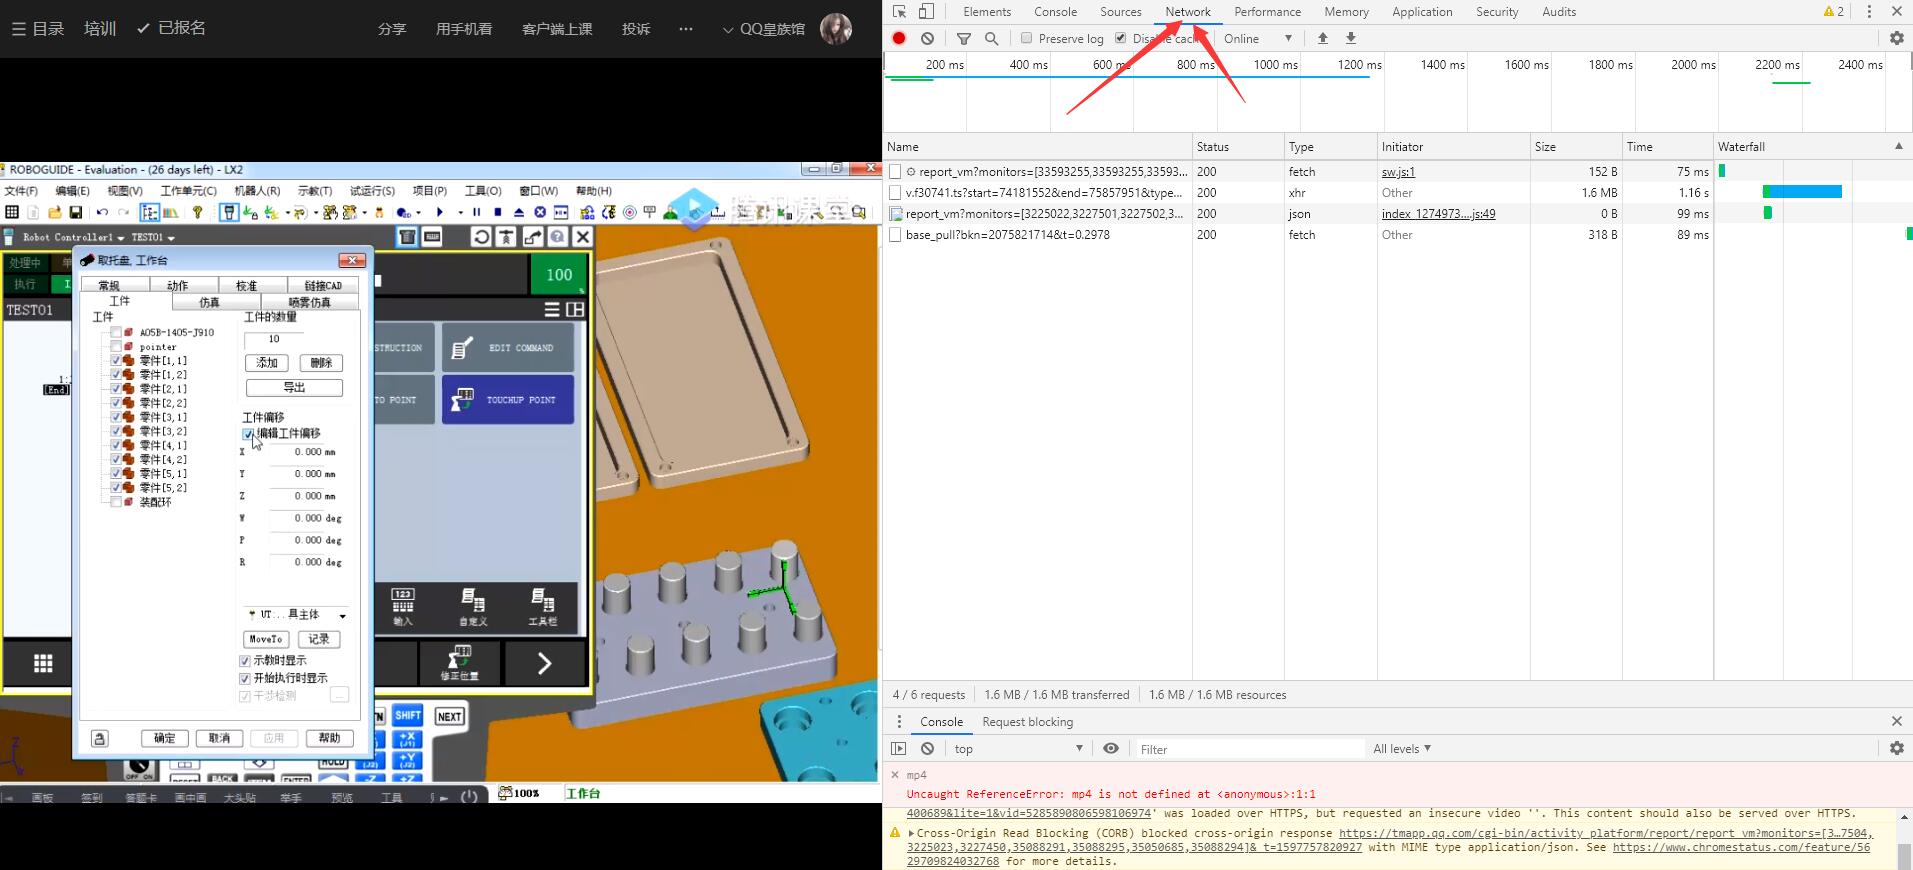
Task: Click the 投诉 link in the top bar
Action: 635,29
